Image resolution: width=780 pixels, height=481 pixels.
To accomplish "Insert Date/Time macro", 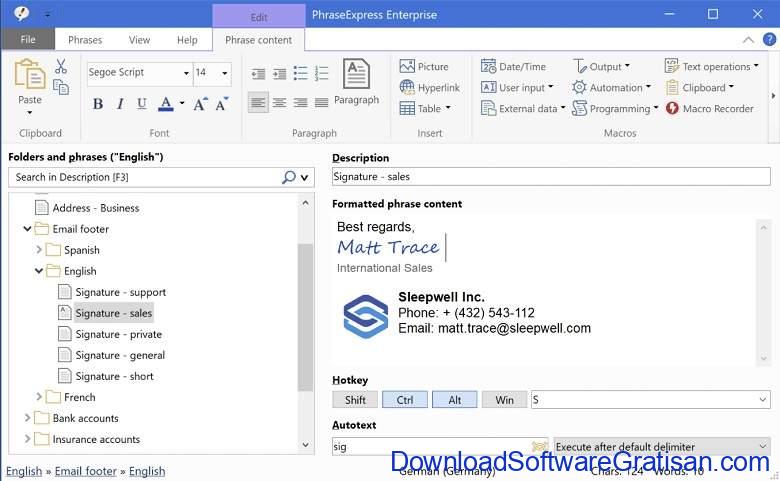I will (513, 66).
